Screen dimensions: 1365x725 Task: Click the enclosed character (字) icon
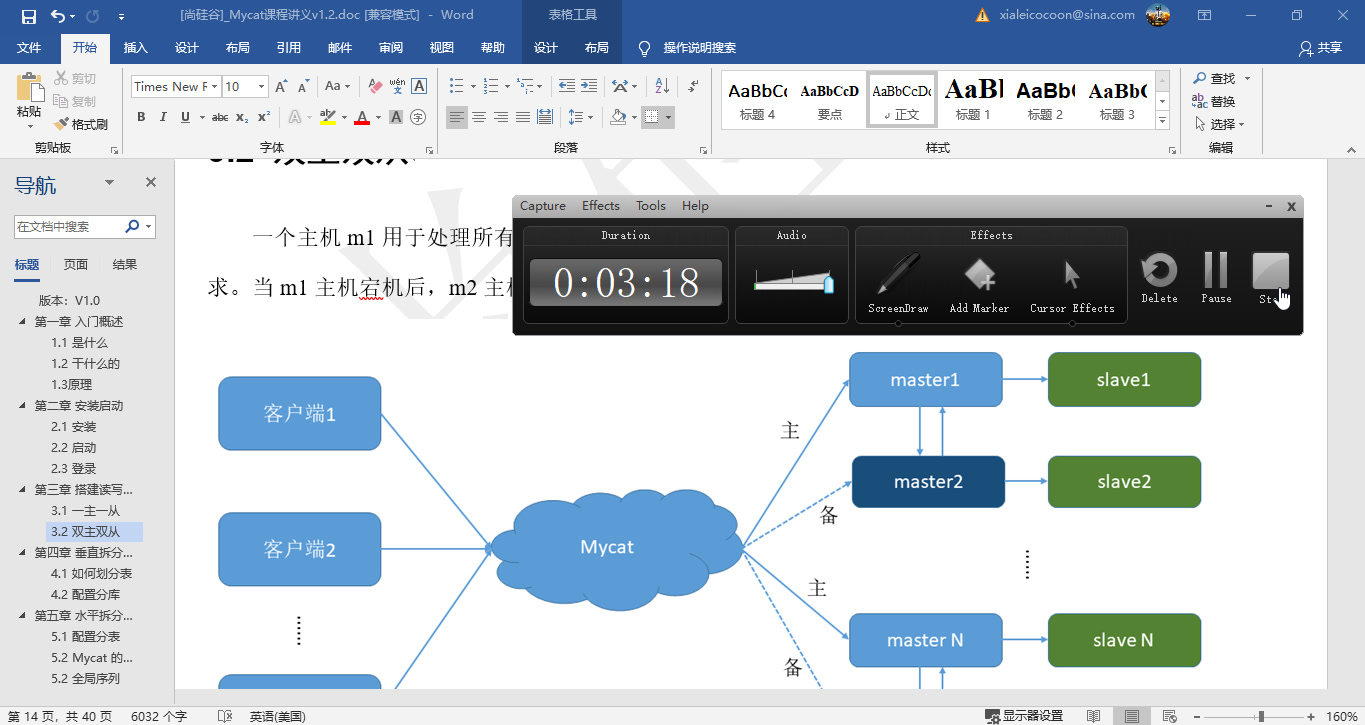click(x=418, y=117)
